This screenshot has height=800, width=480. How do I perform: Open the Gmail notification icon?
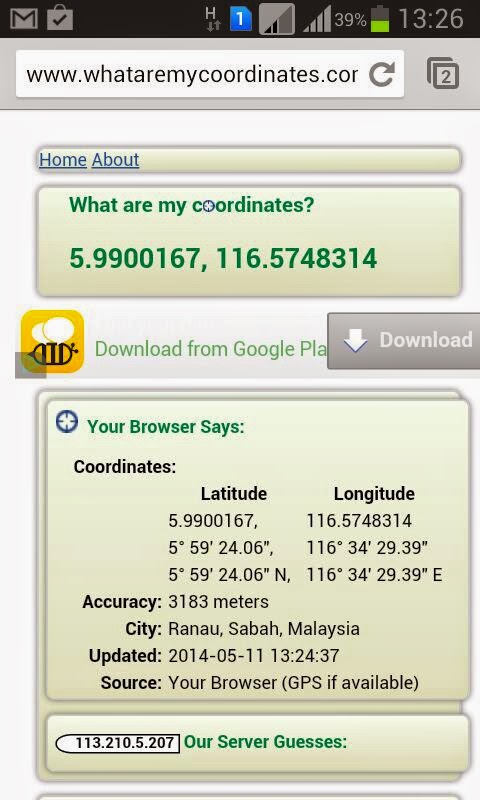23,19
